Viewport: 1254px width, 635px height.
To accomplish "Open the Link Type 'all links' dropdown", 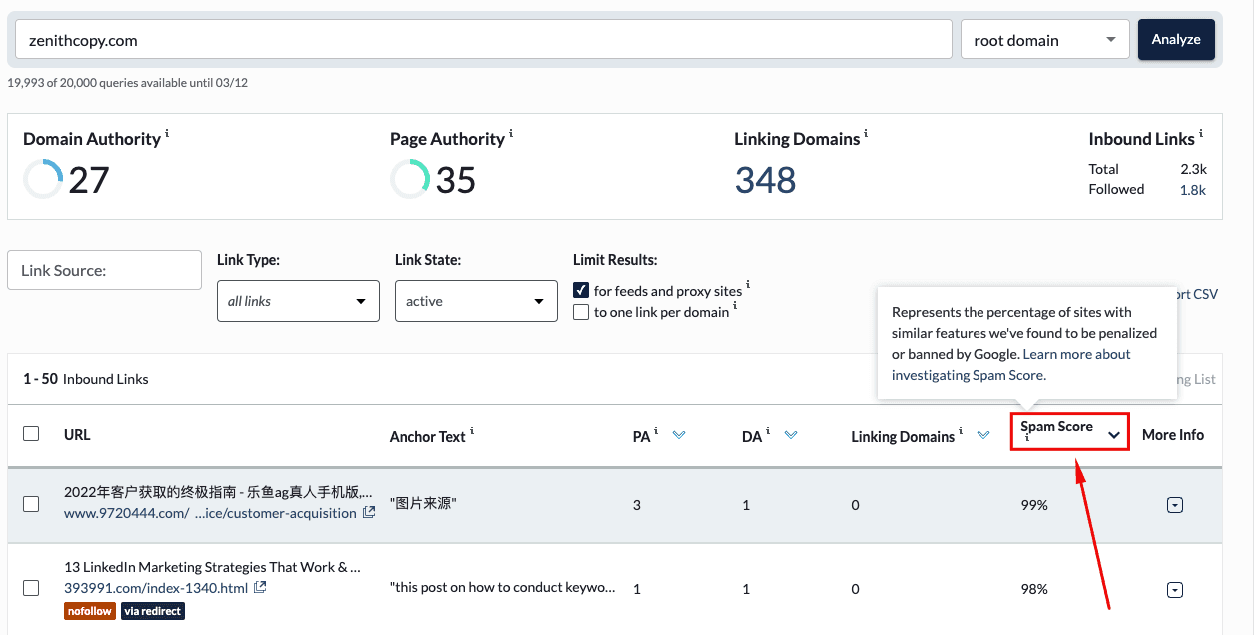I will tap(298, 301).
